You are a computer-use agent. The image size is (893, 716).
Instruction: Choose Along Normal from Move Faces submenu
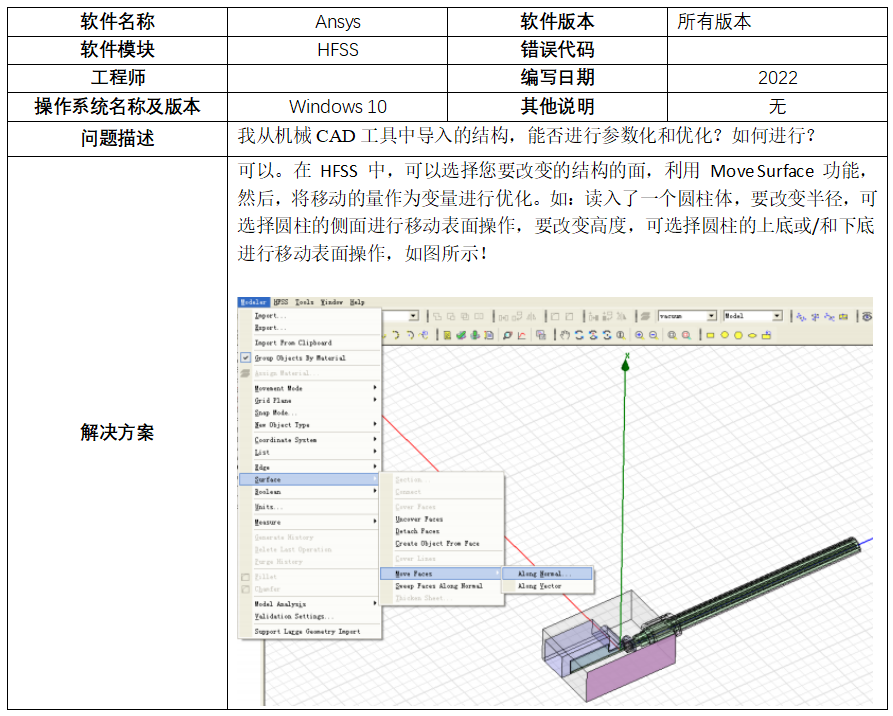(x=541, y=574)
